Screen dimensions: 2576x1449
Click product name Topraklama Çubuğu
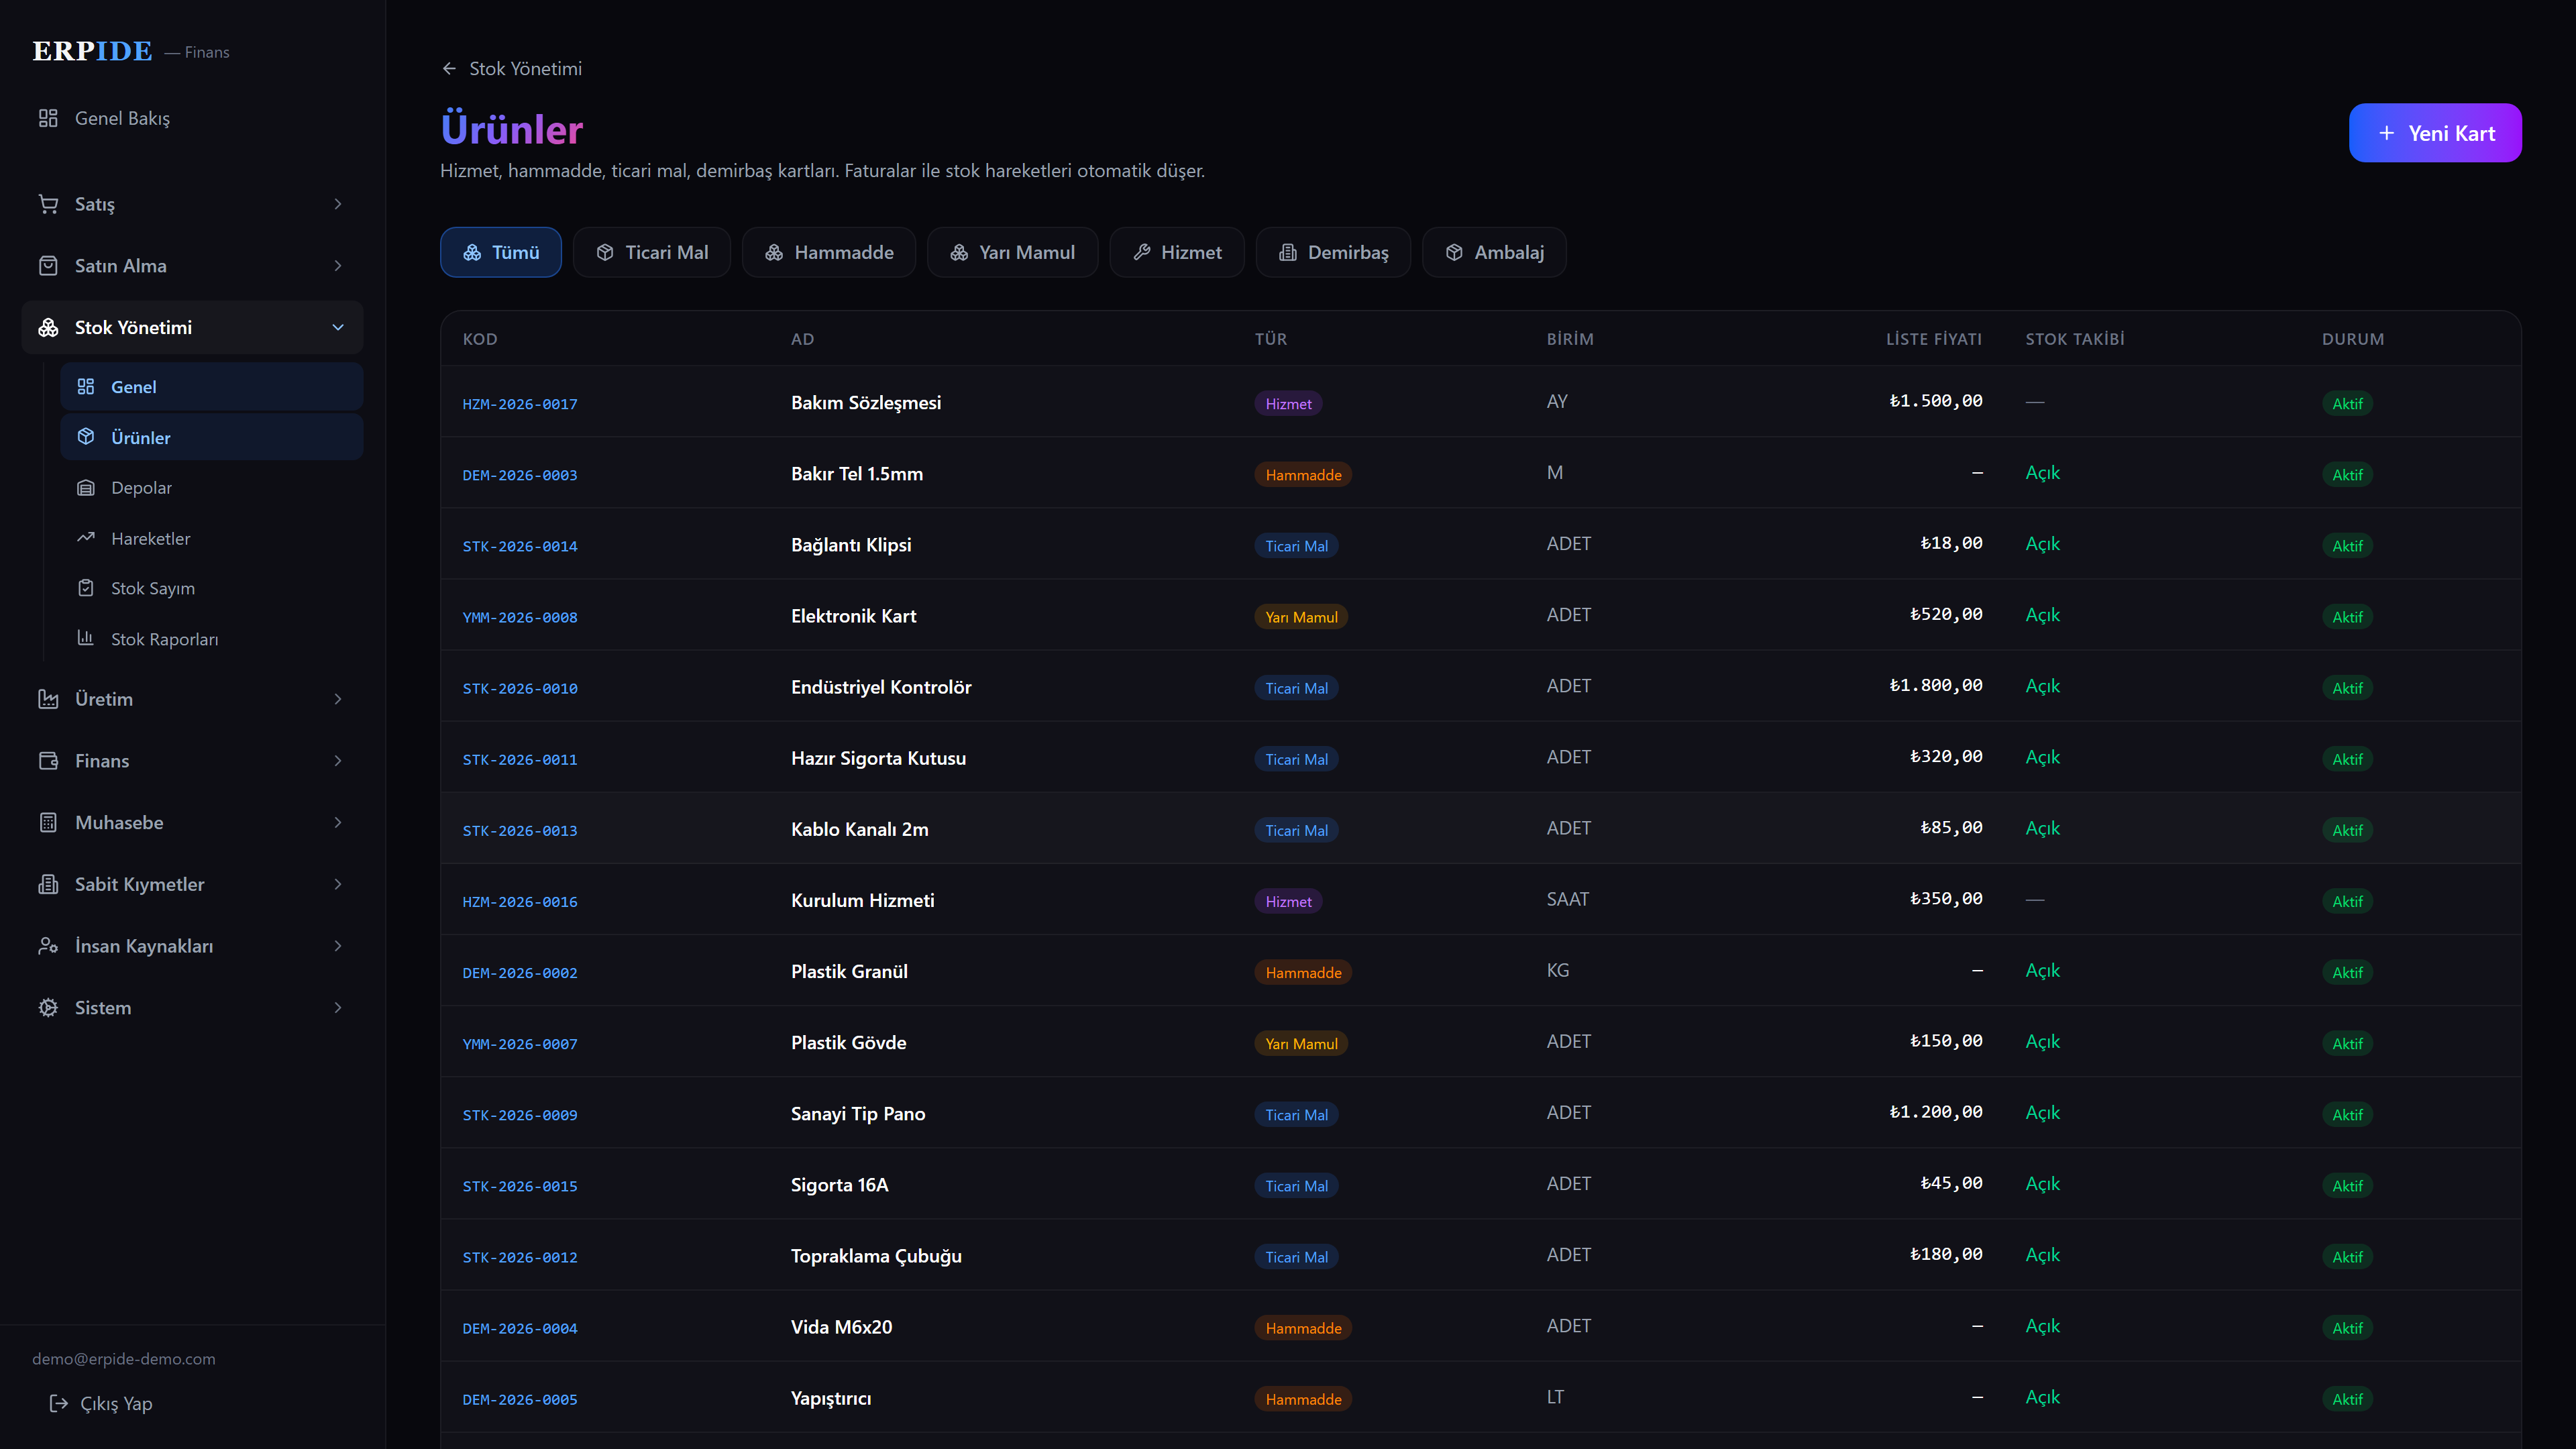(x=876, y=1256)
